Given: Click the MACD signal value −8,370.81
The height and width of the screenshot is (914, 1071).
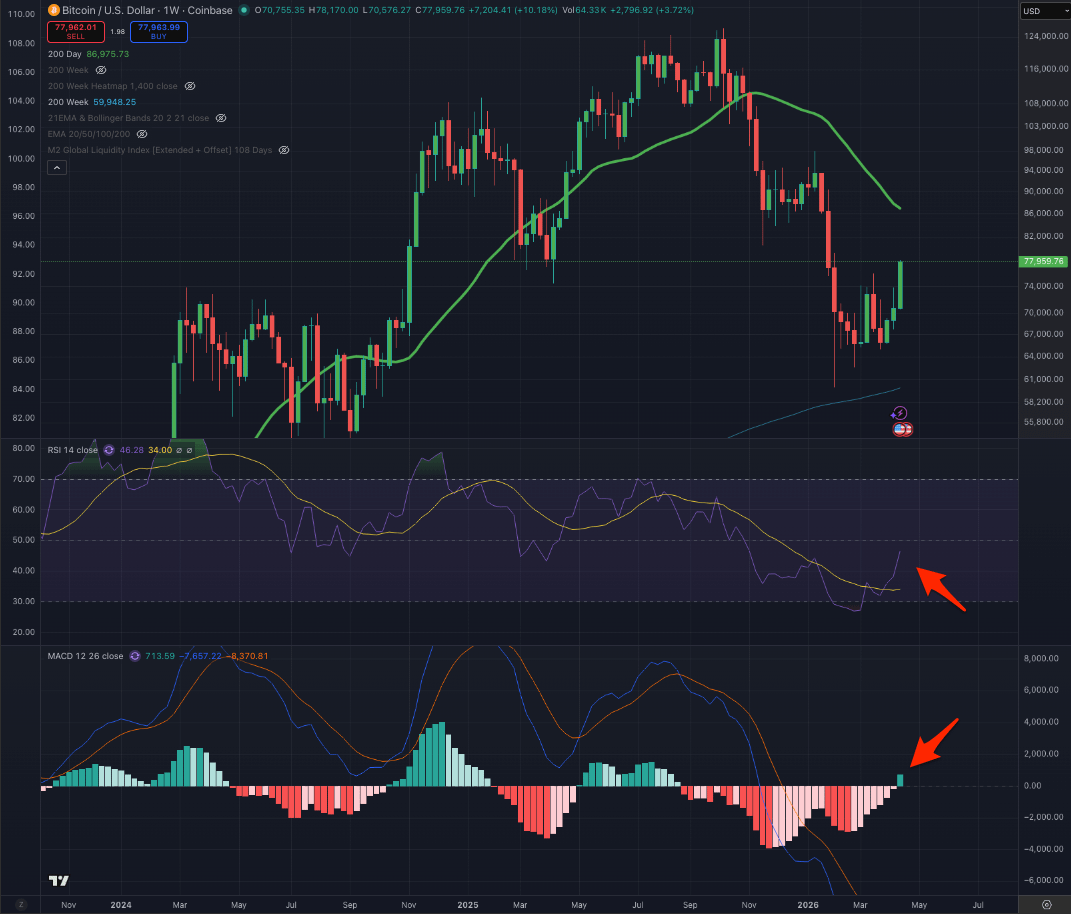Looking at the screenshot, I should [x=247, y=656].
